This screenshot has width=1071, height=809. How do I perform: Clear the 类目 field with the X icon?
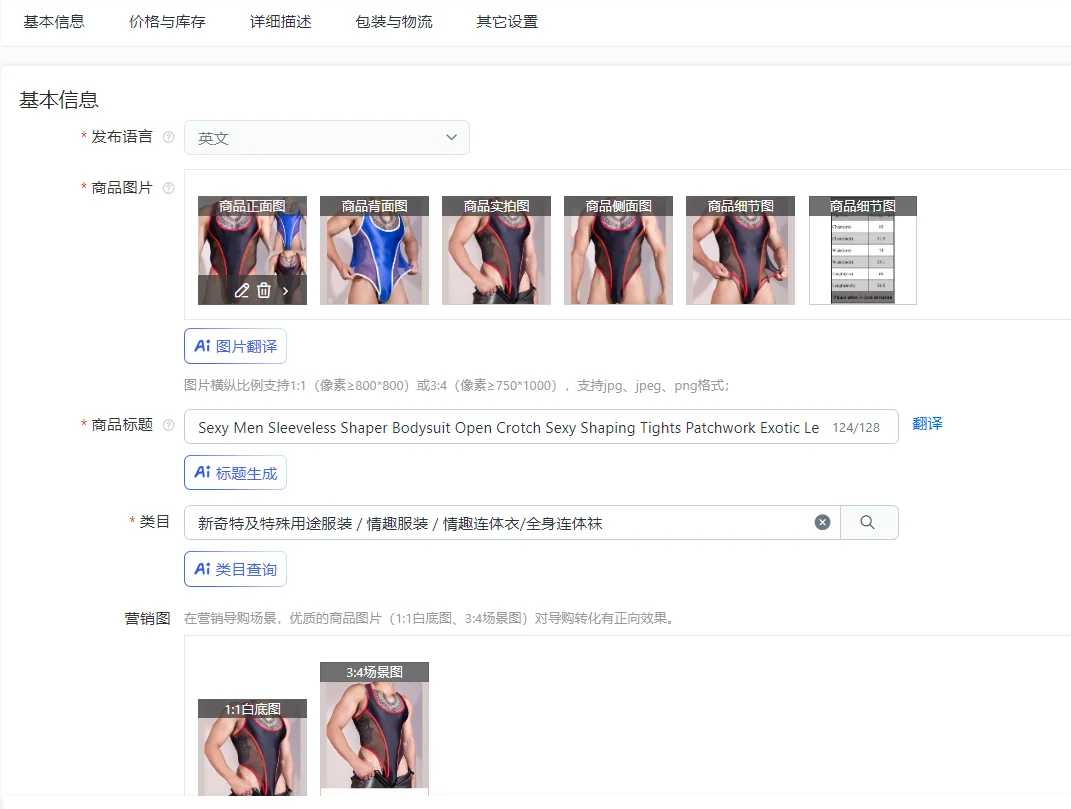tap(822, 523)
